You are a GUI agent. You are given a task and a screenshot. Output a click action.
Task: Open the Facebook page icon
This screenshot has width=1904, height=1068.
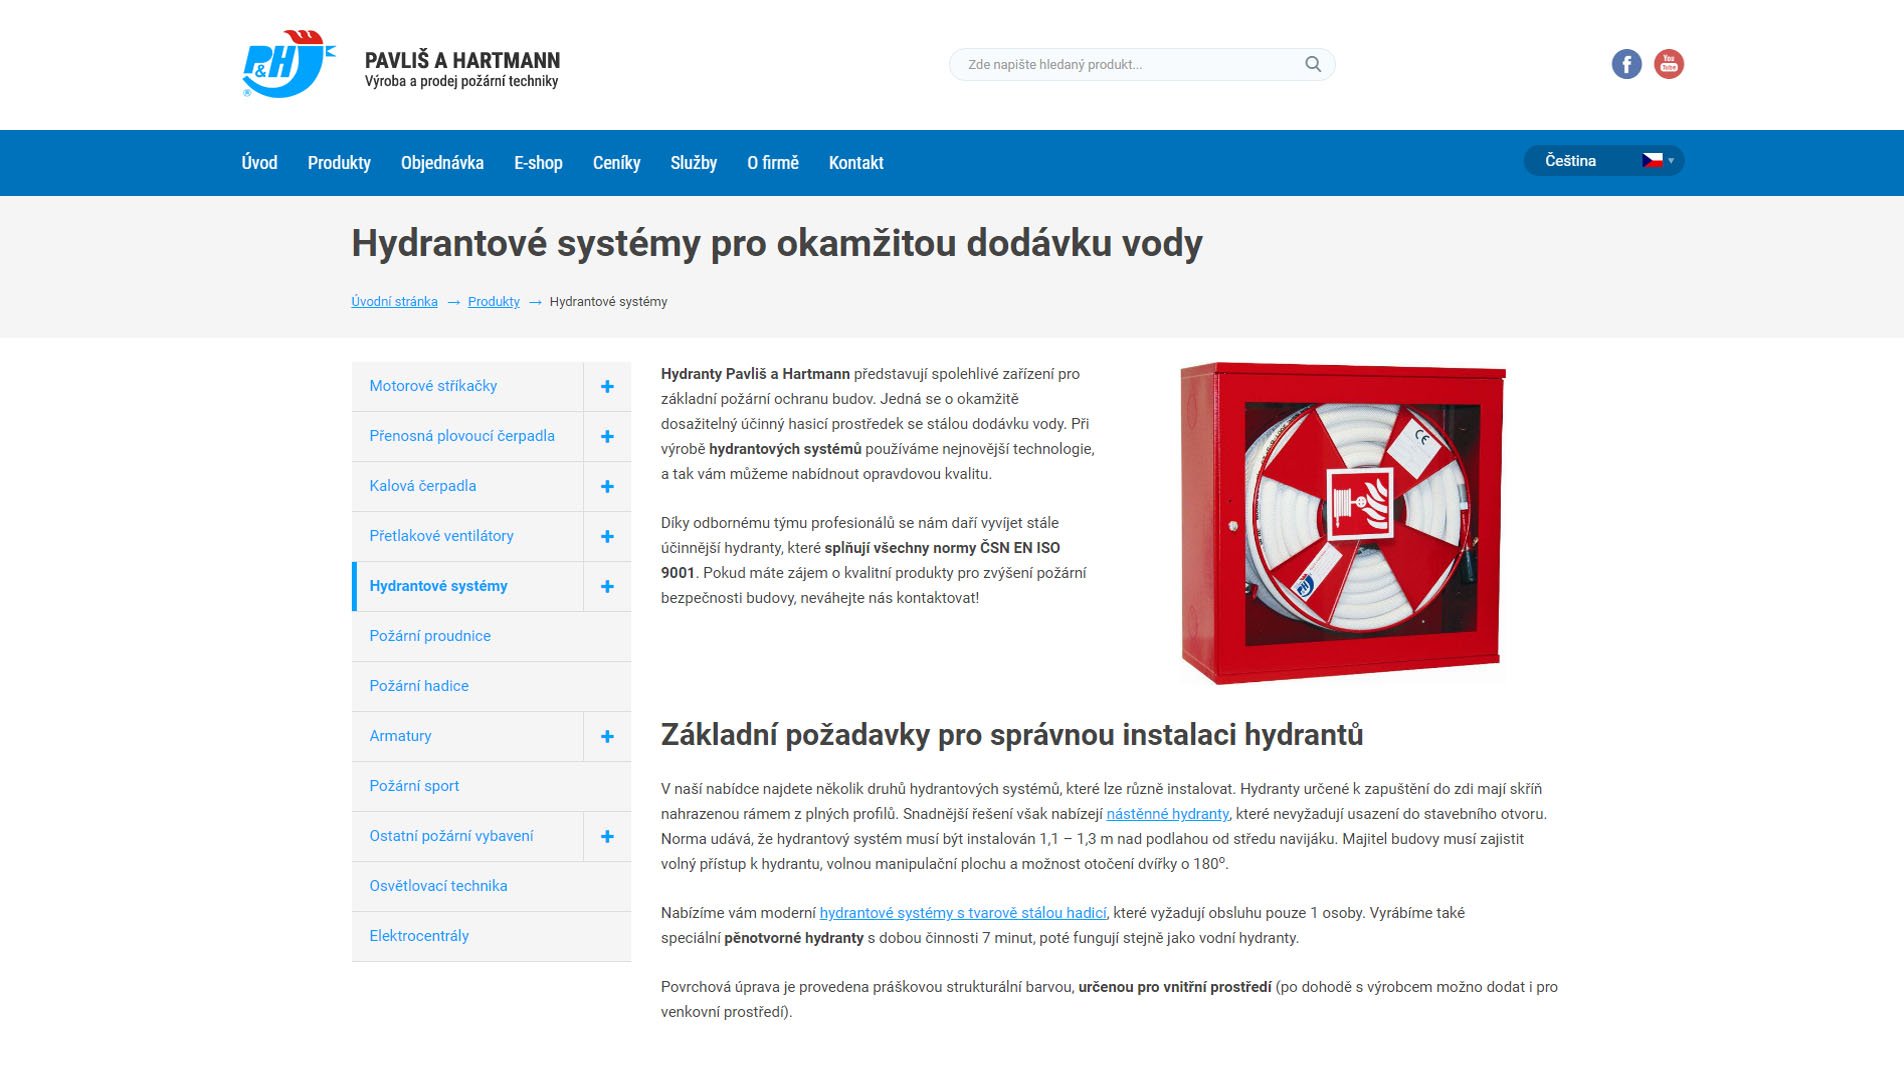pyautogui.click(x=1626, y=64)
